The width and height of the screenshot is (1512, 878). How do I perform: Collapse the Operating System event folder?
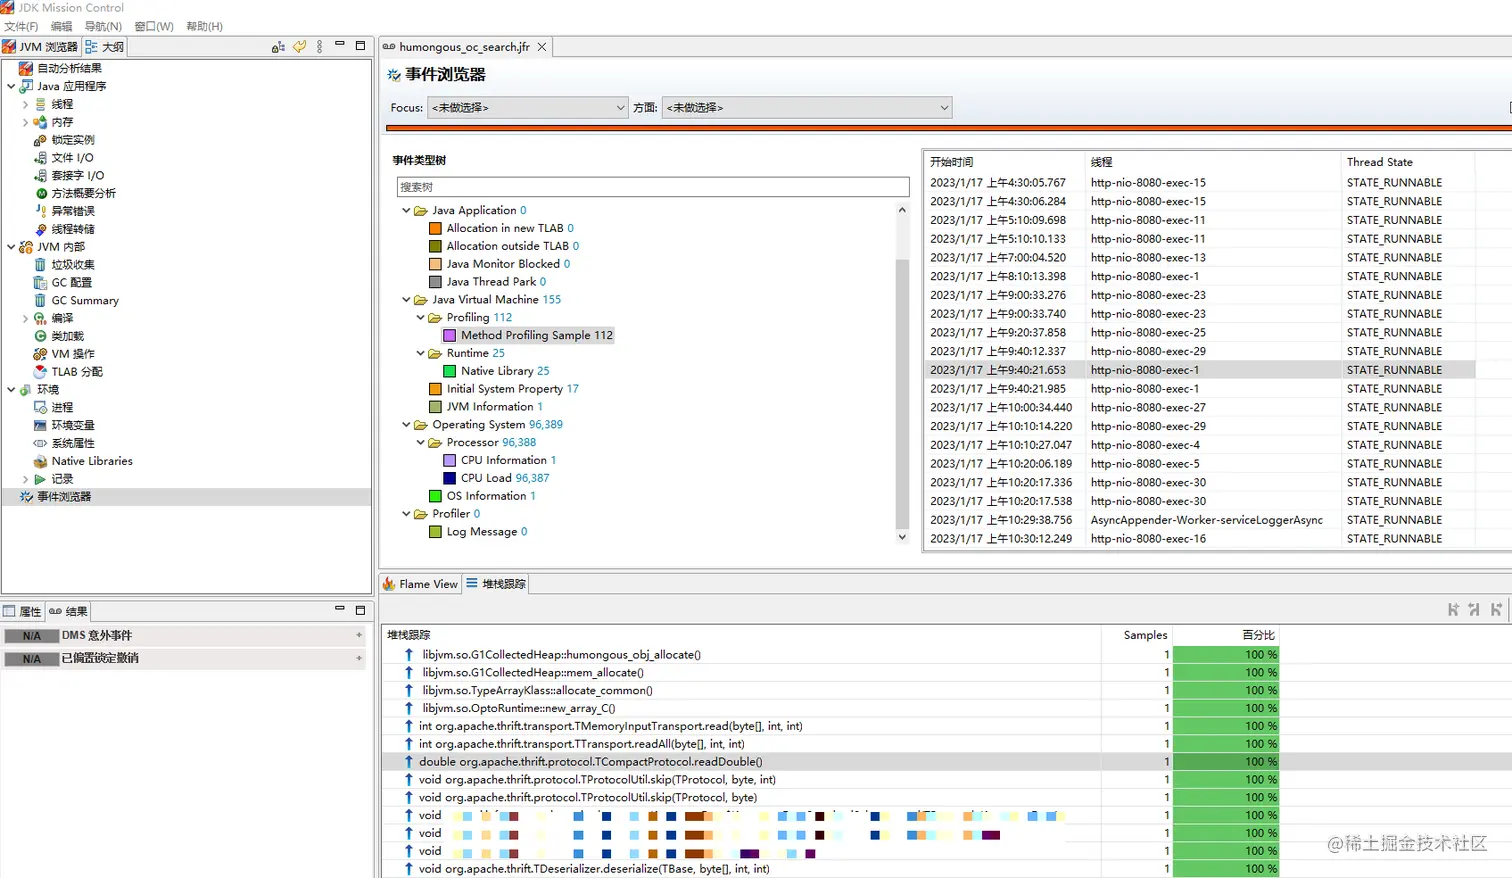(406, 425)
